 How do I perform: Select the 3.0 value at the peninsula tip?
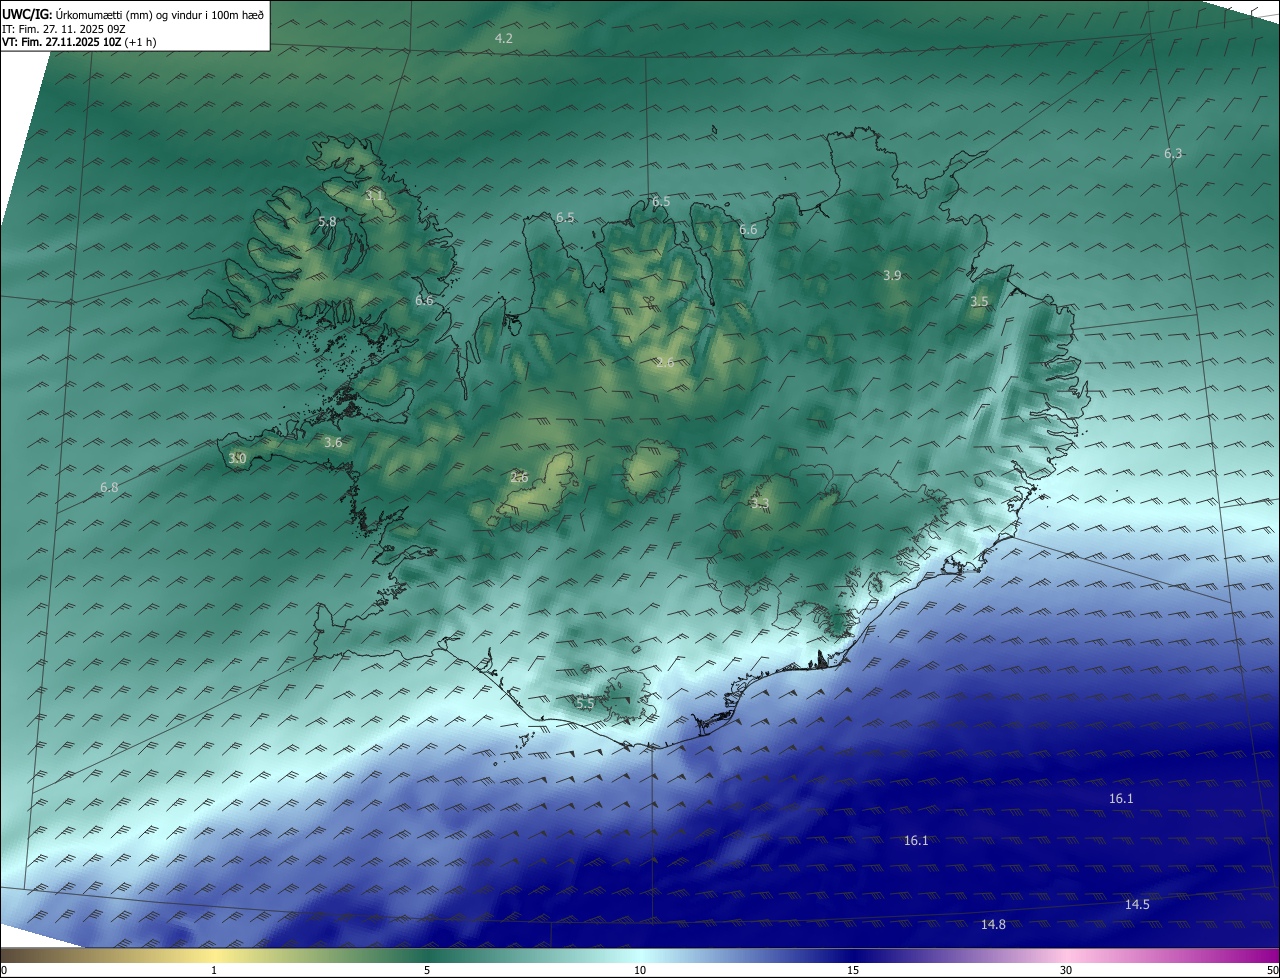237,459
